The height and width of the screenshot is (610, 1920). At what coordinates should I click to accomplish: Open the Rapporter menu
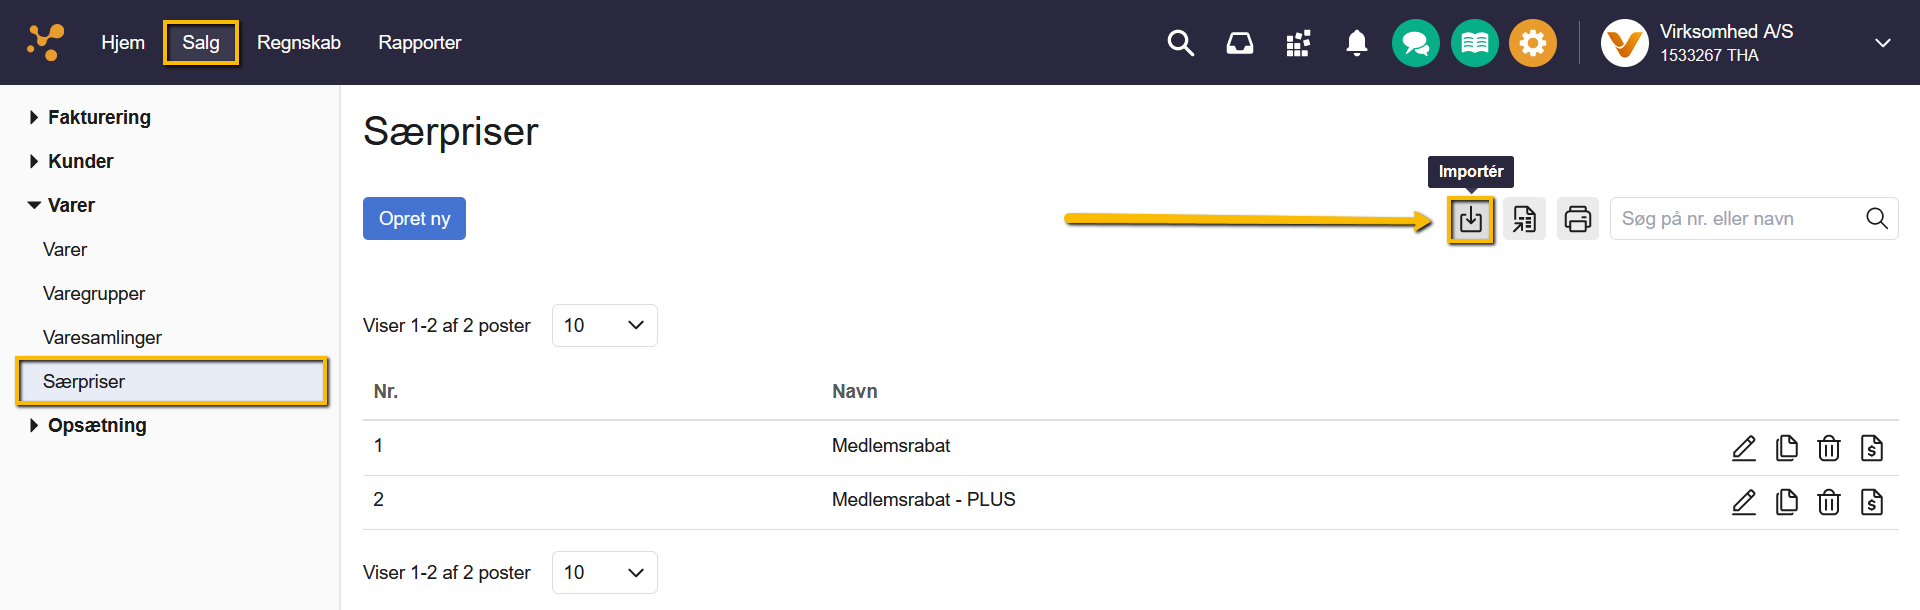coord(420,43)
